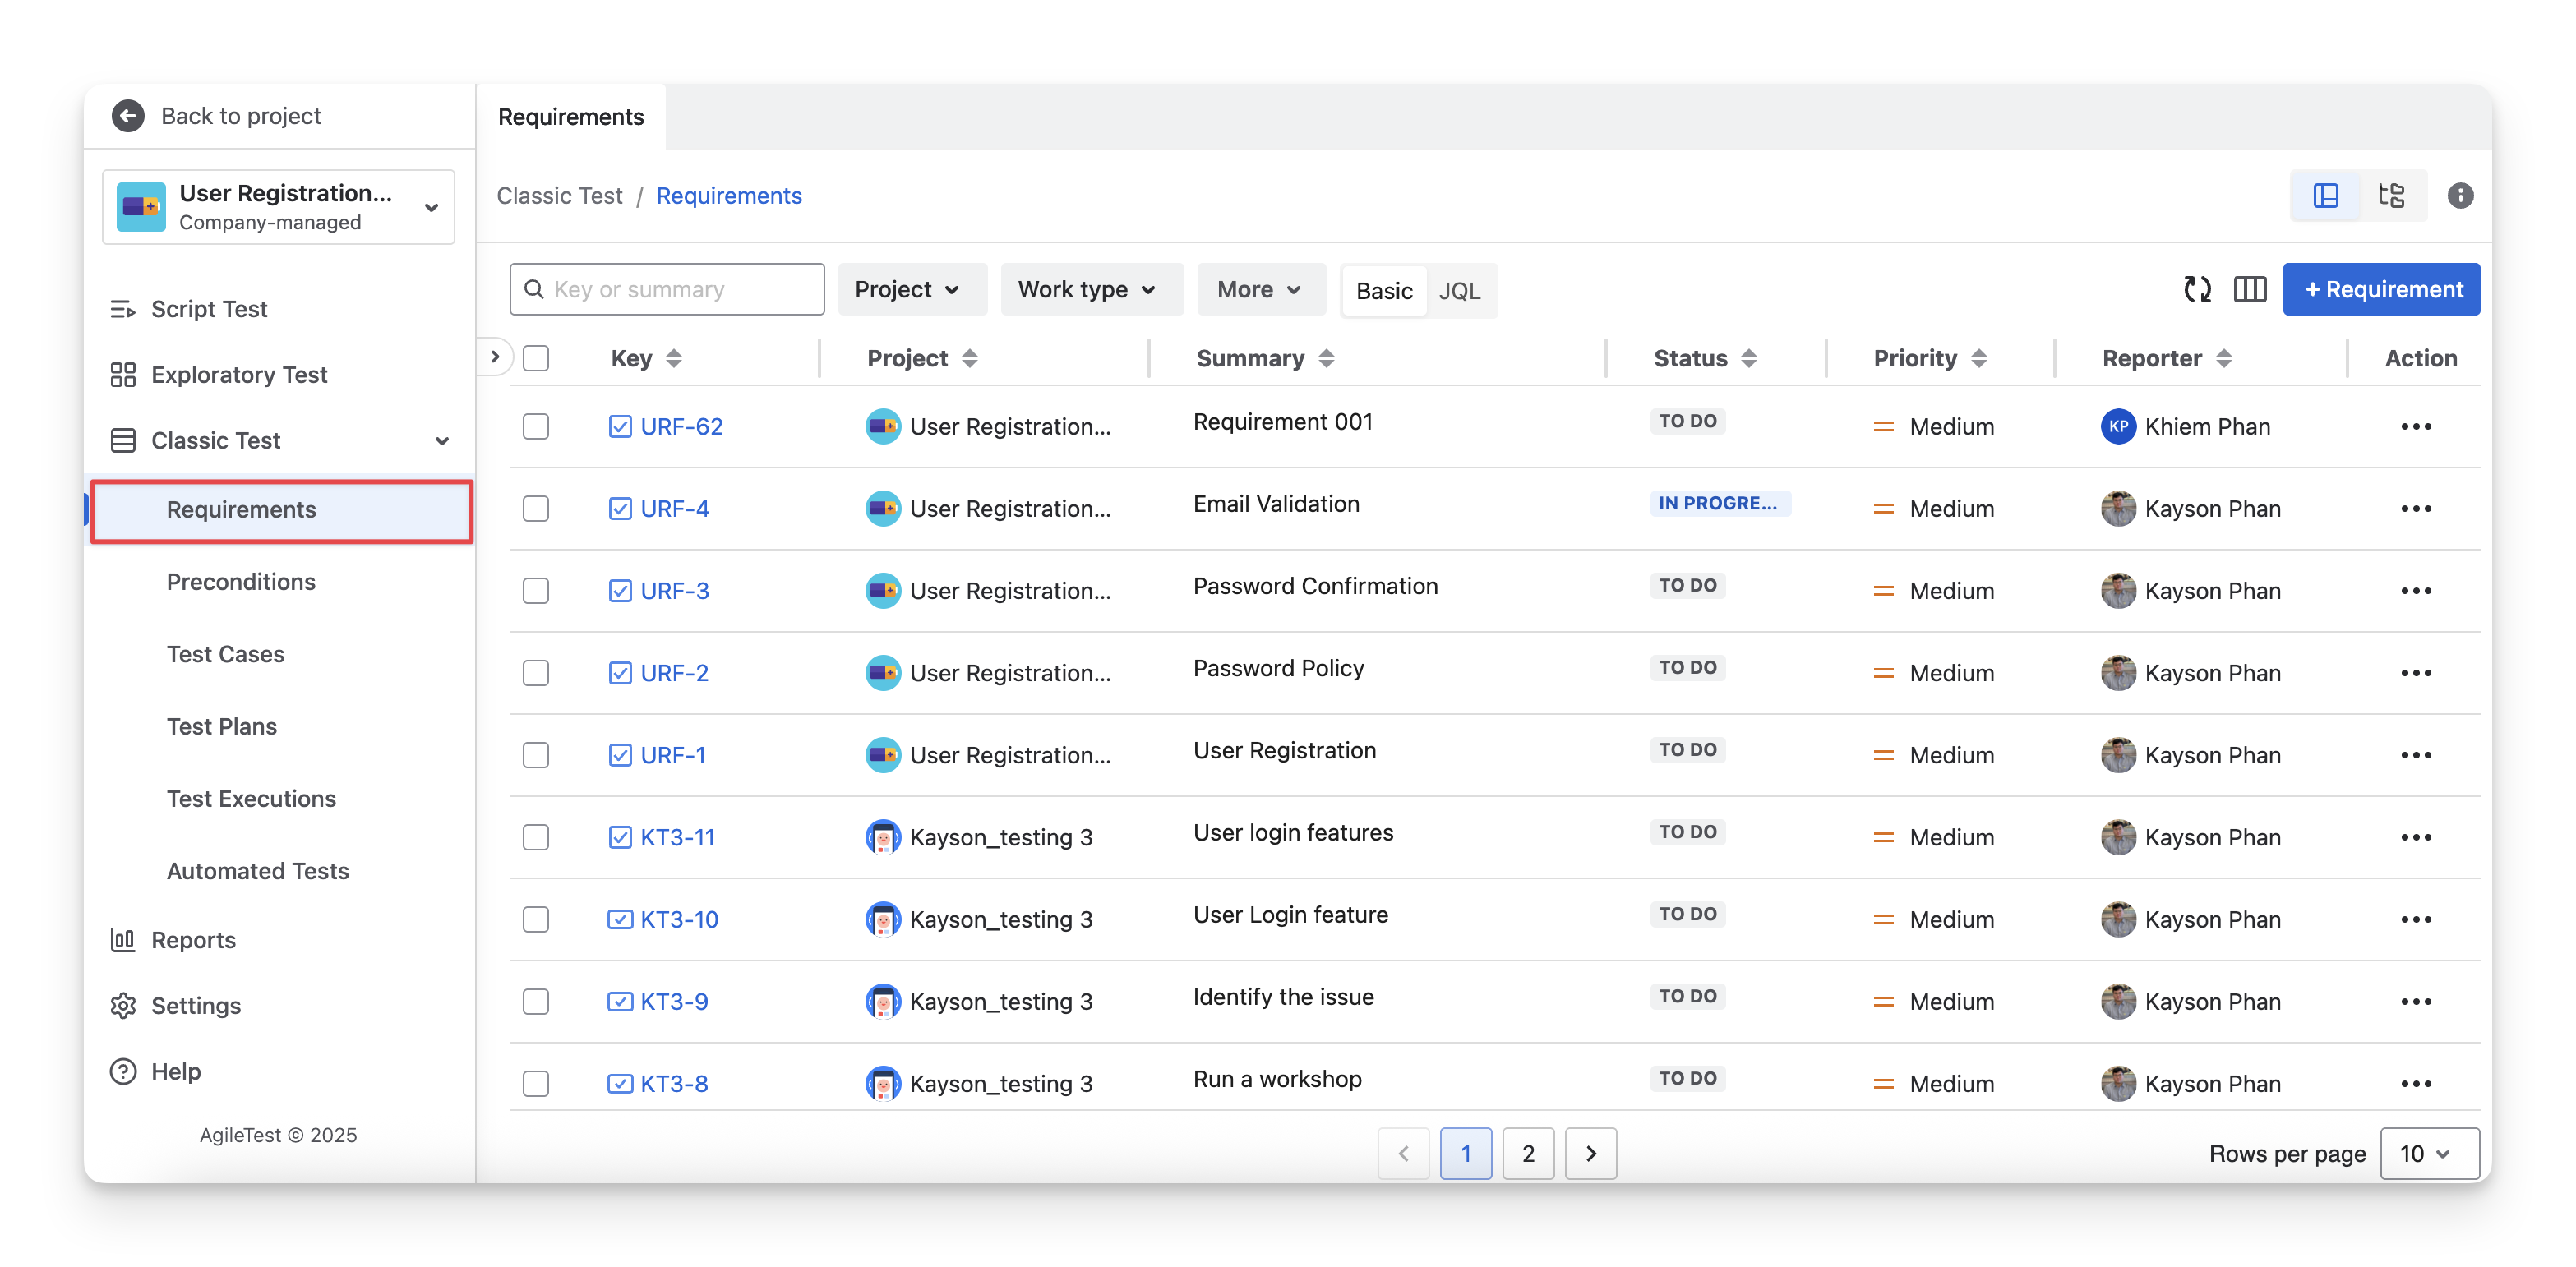Select the KT3-11 row checkbox
This screenshot has height=1267, width=2576.
536,838
